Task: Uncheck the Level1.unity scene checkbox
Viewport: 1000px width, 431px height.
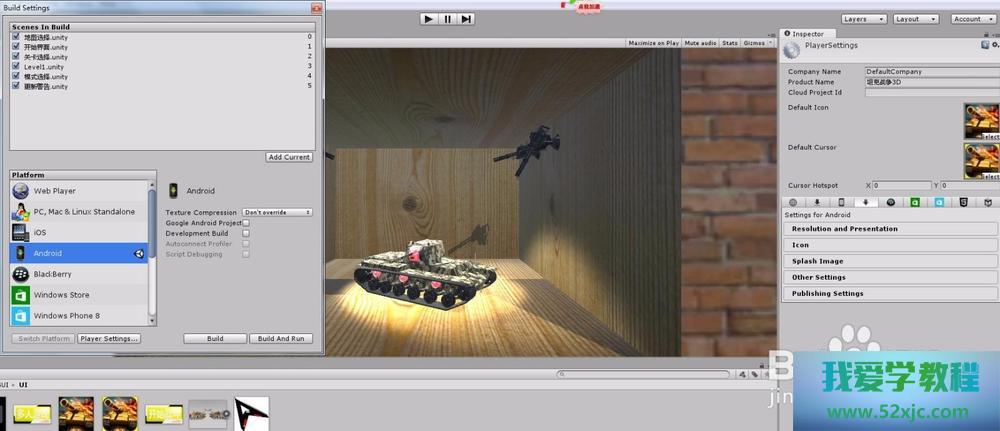Action: click(x=16, y=67)
